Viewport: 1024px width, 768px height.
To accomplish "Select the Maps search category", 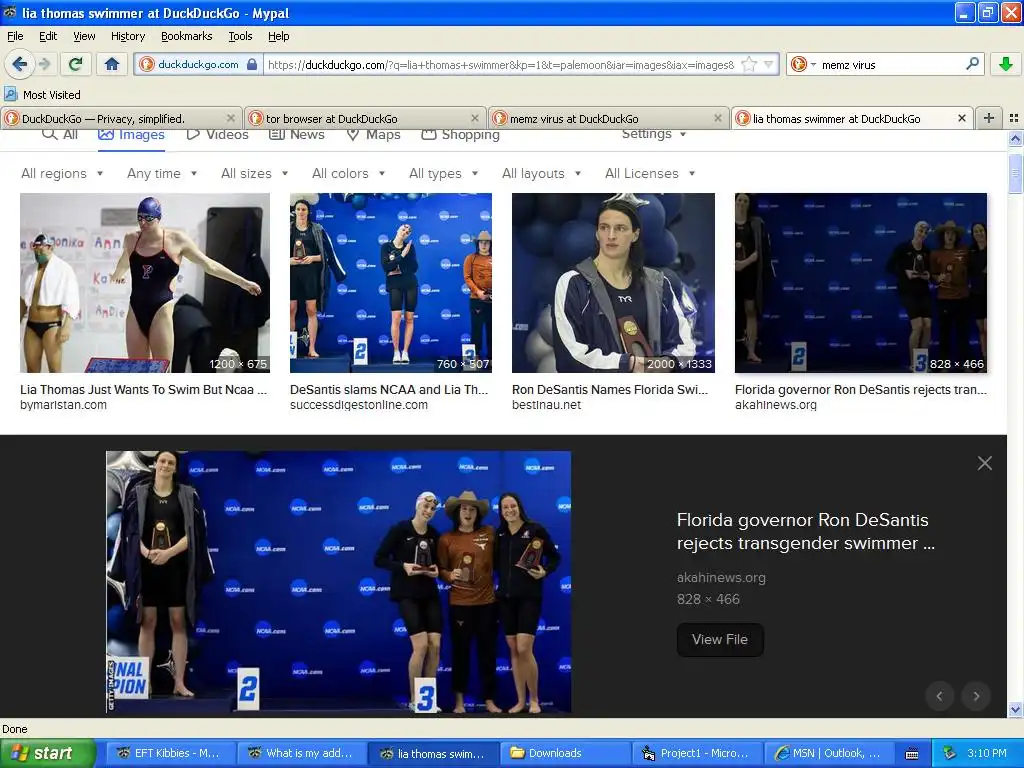I will (x=374, y=135).
